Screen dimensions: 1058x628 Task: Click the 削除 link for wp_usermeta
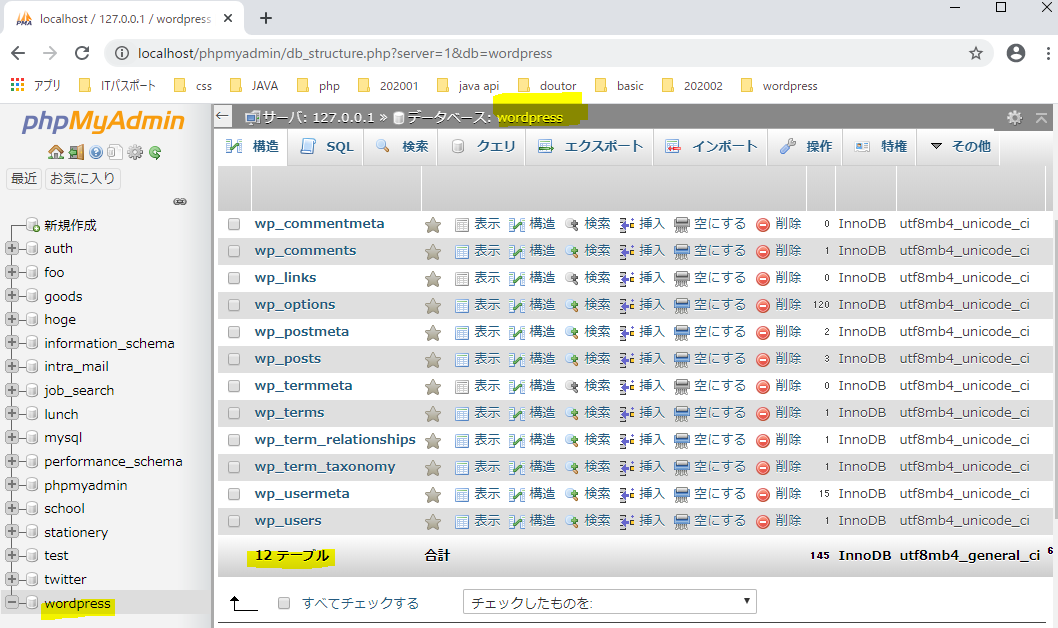pos(788,494)
